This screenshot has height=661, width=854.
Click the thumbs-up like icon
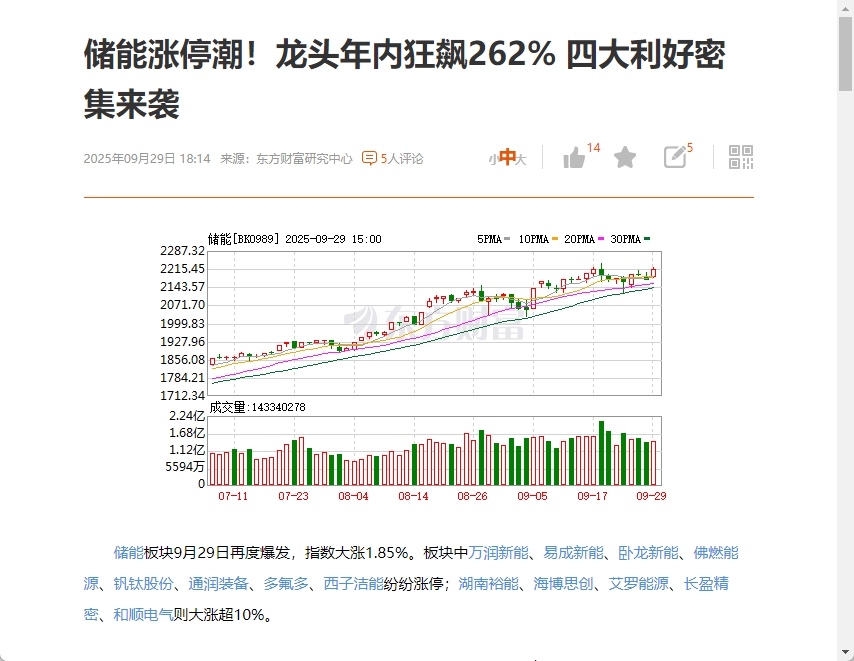click(574, 158)
